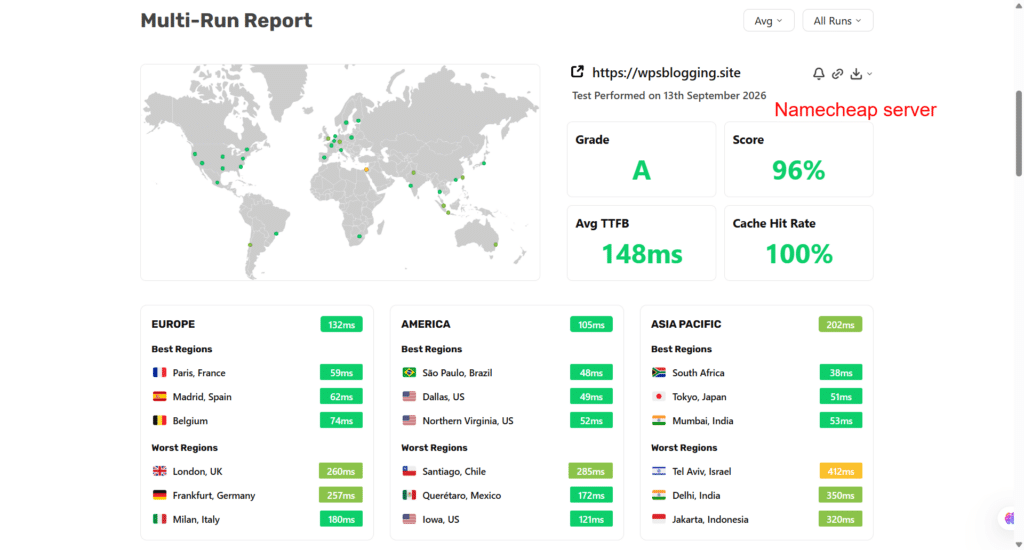The width and height of the screenshot is (1024, 550).
Task: Click the Italy flag next to Milan
Action: 159,519
